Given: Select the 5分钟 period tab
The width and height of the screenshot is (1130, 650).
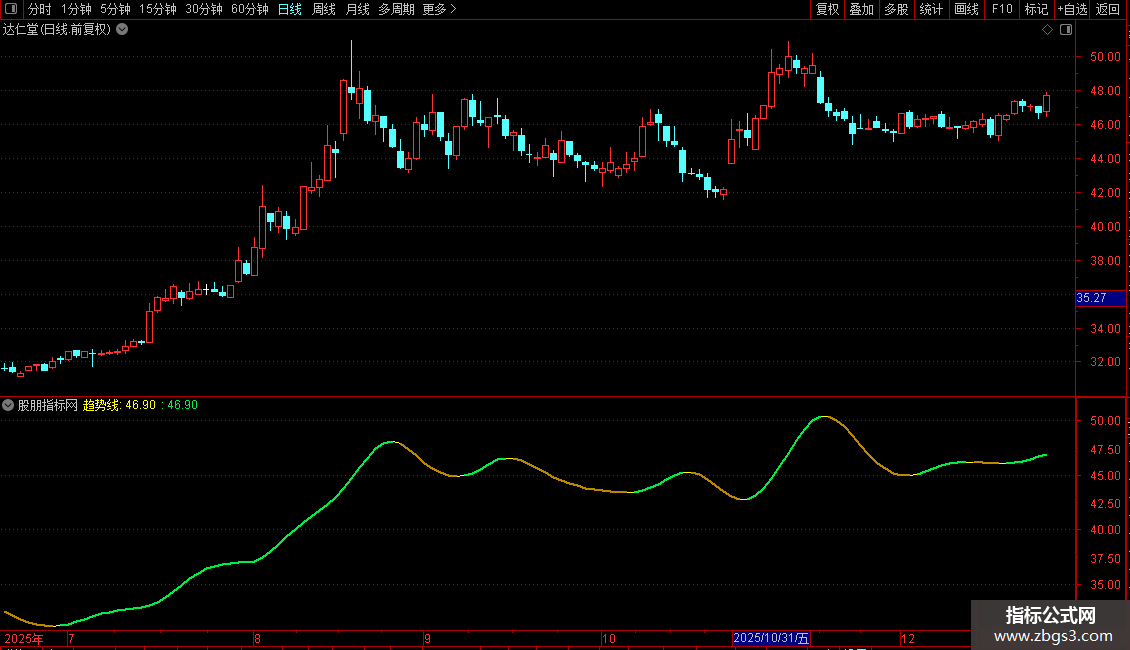Looking at the screenshot, I should 115,9.
